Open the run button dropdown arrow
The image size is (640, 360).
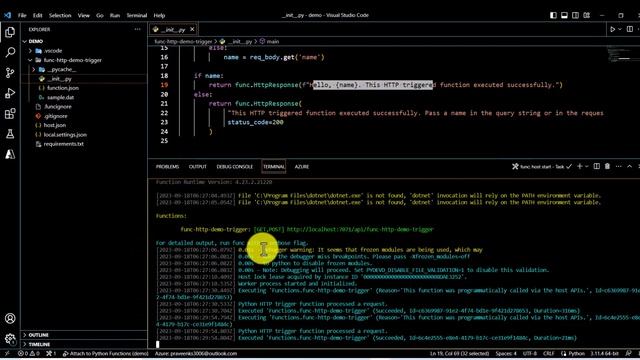click(620, 29)
